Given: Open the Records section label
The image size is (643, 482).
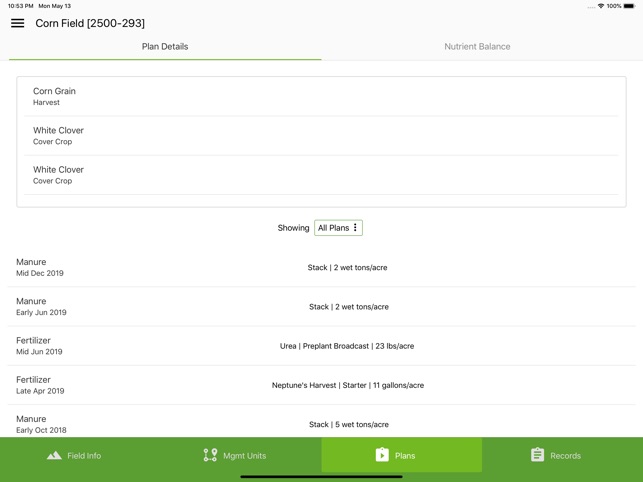Looking at the screenshot, I should (x=565, y=456).
